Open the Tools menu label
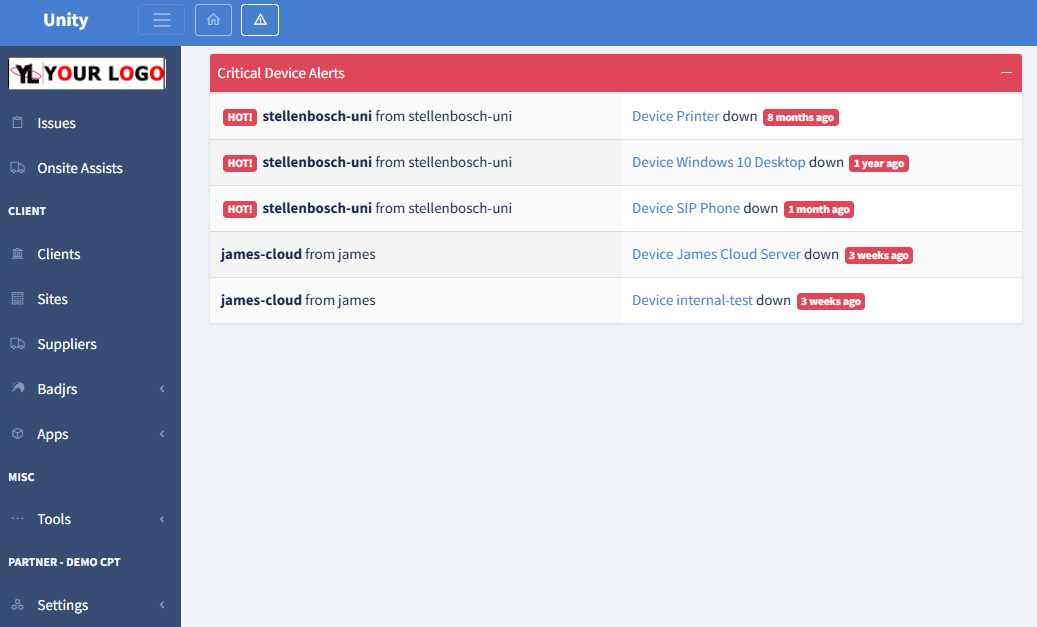Viewport: 1037px width, 627px height. click(54, 519)
